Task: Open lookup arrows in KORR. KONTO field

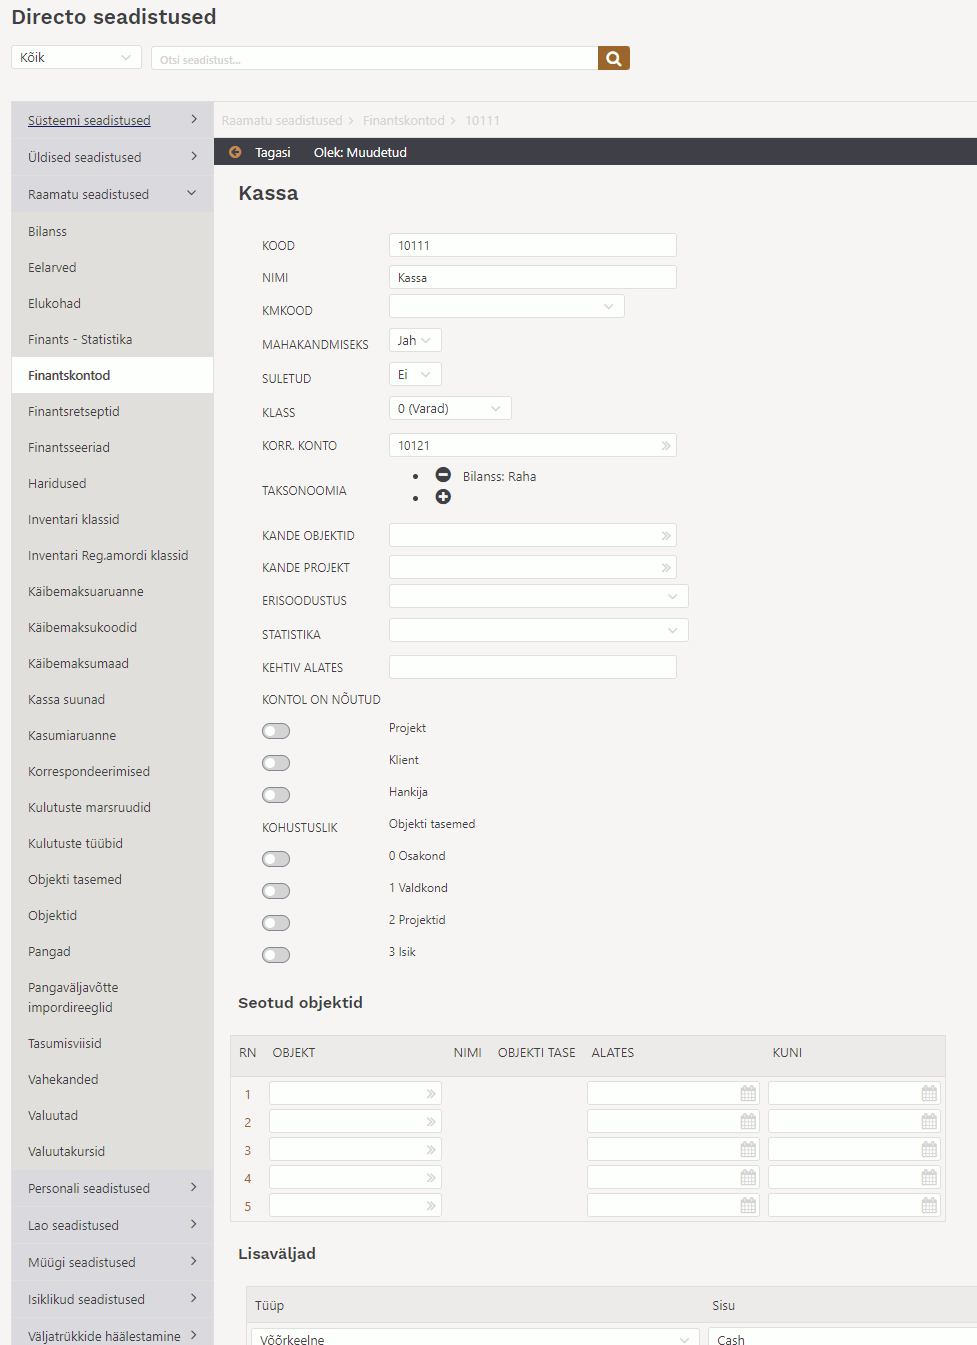Action: [666, 446]
